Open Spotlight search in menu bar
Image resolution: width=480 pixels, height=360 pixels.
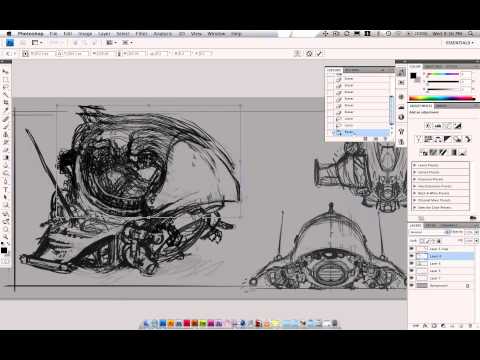coord(470,34)
